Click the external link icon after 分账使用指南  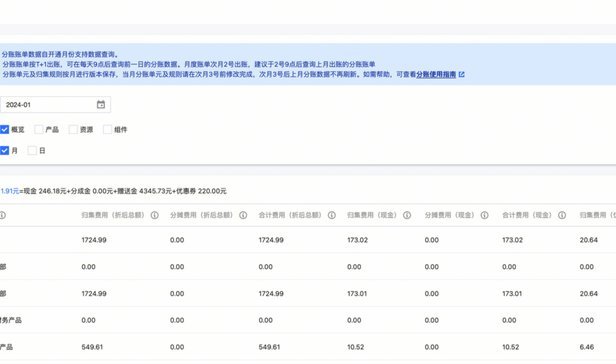click(x=462, y=74)
